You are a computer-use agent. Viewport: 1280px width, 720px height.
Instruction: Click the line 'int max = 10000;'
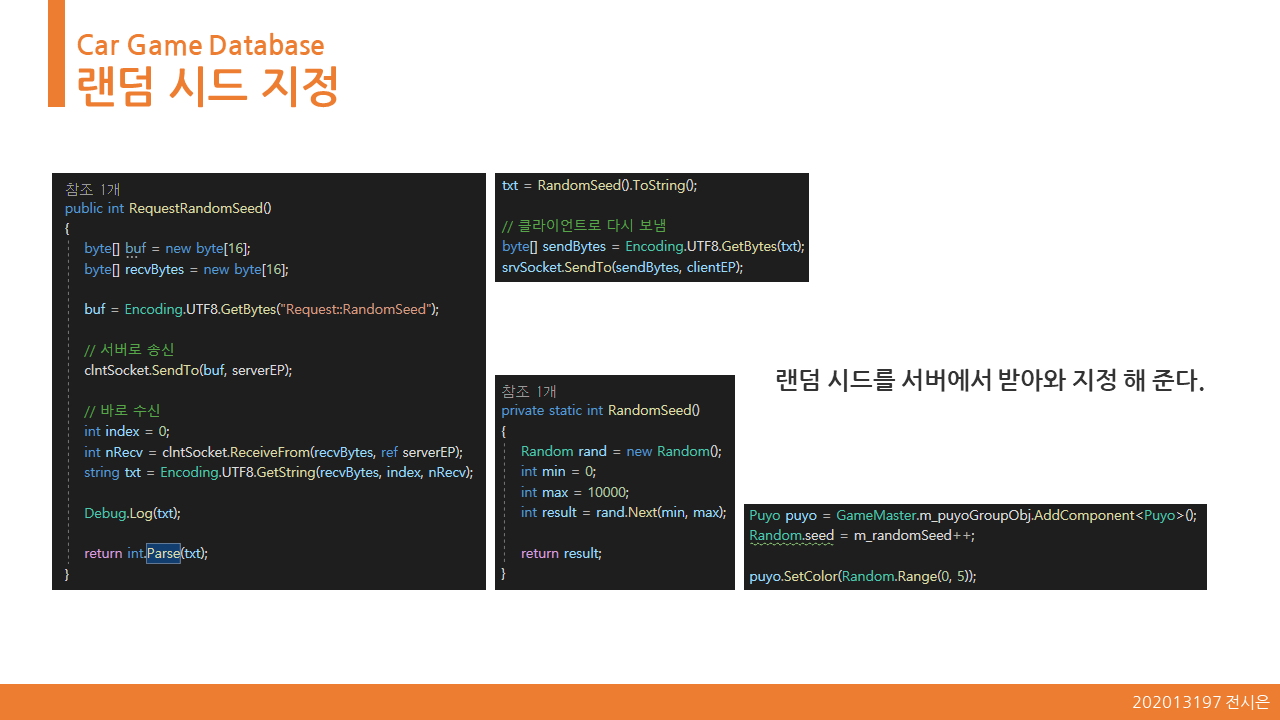pos(575,492)
